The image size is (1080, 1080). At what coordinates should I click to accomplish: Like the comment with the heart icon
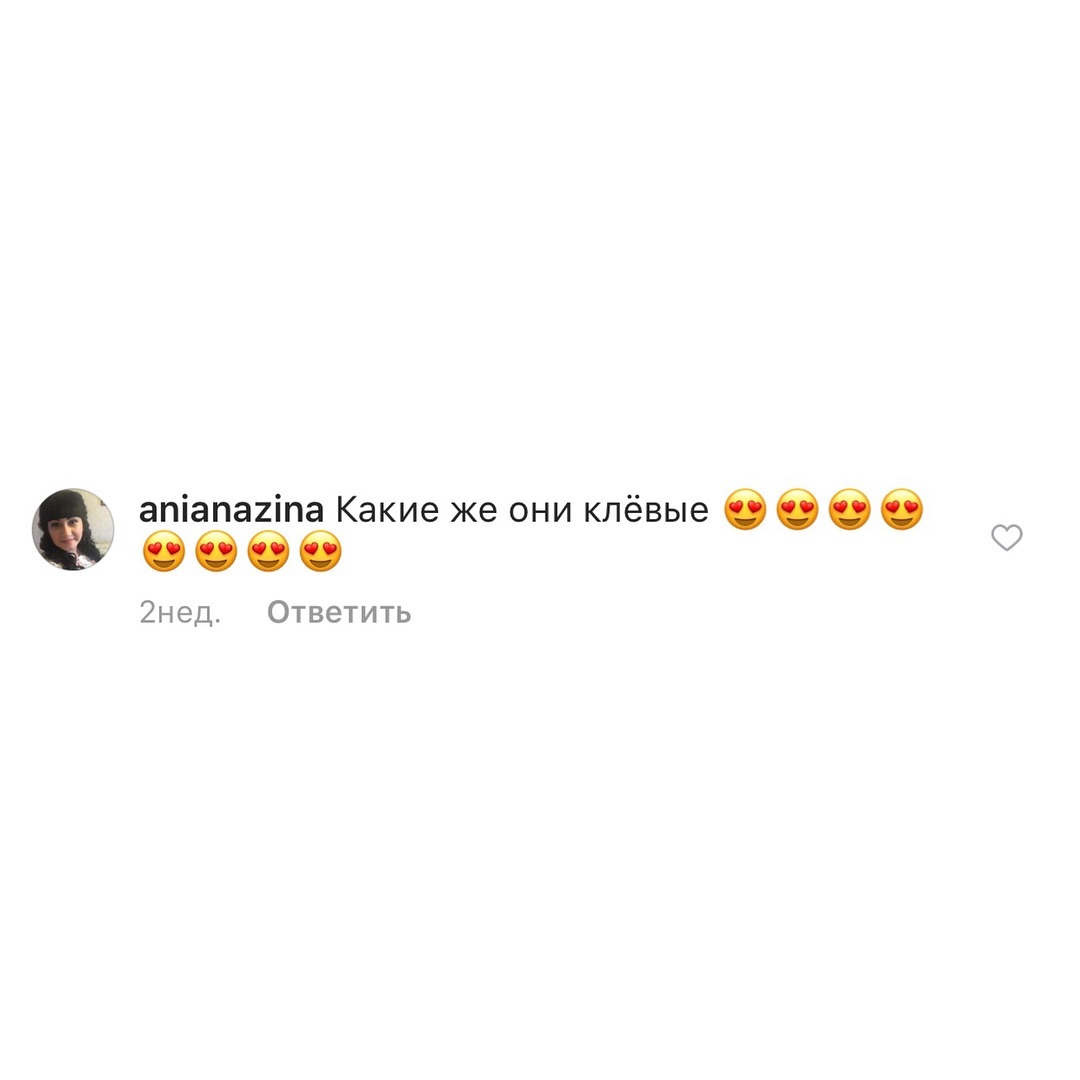(1006, 537)
